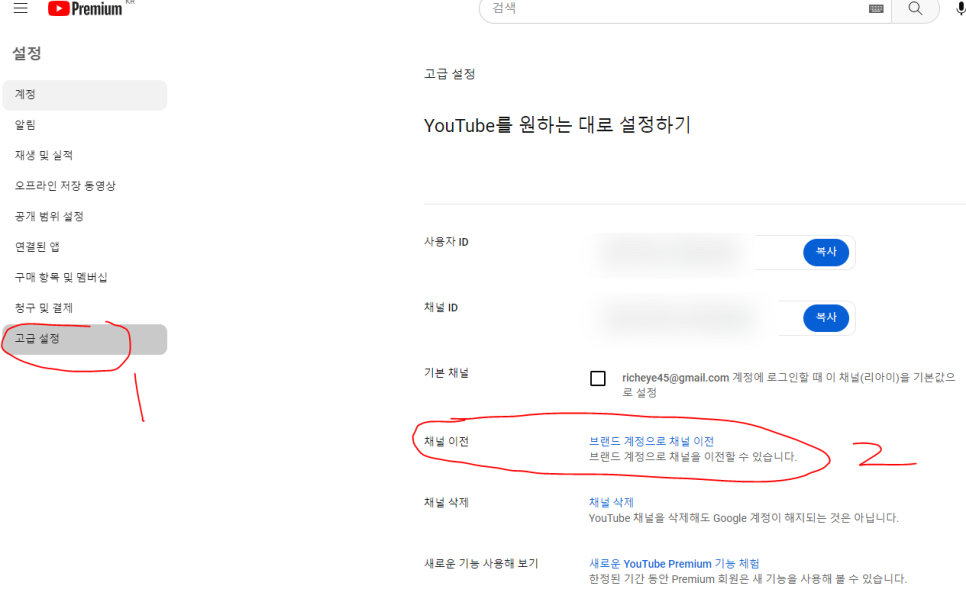
Task: Check the 기본 채널 default checkbox
Action: 598,378
